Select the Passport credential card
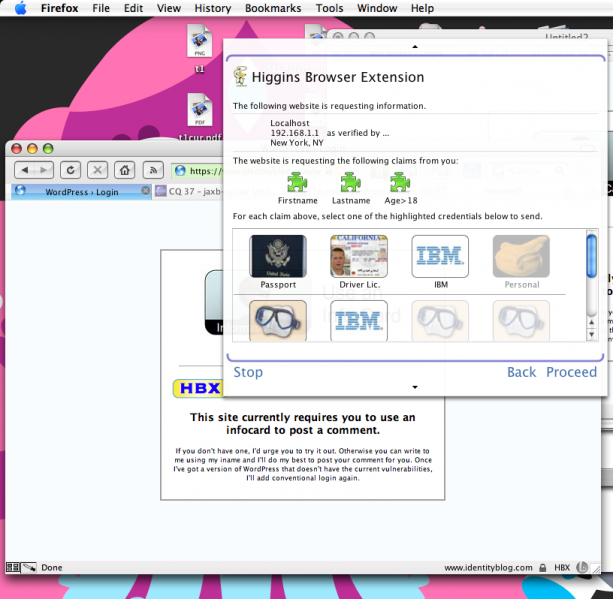The height and width of the screenshot is (599, 613). [278, 256]
